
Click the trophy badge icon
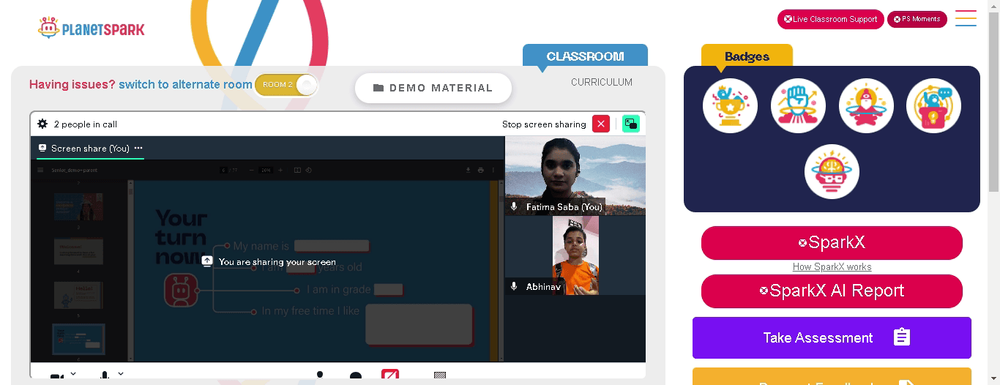730,106
